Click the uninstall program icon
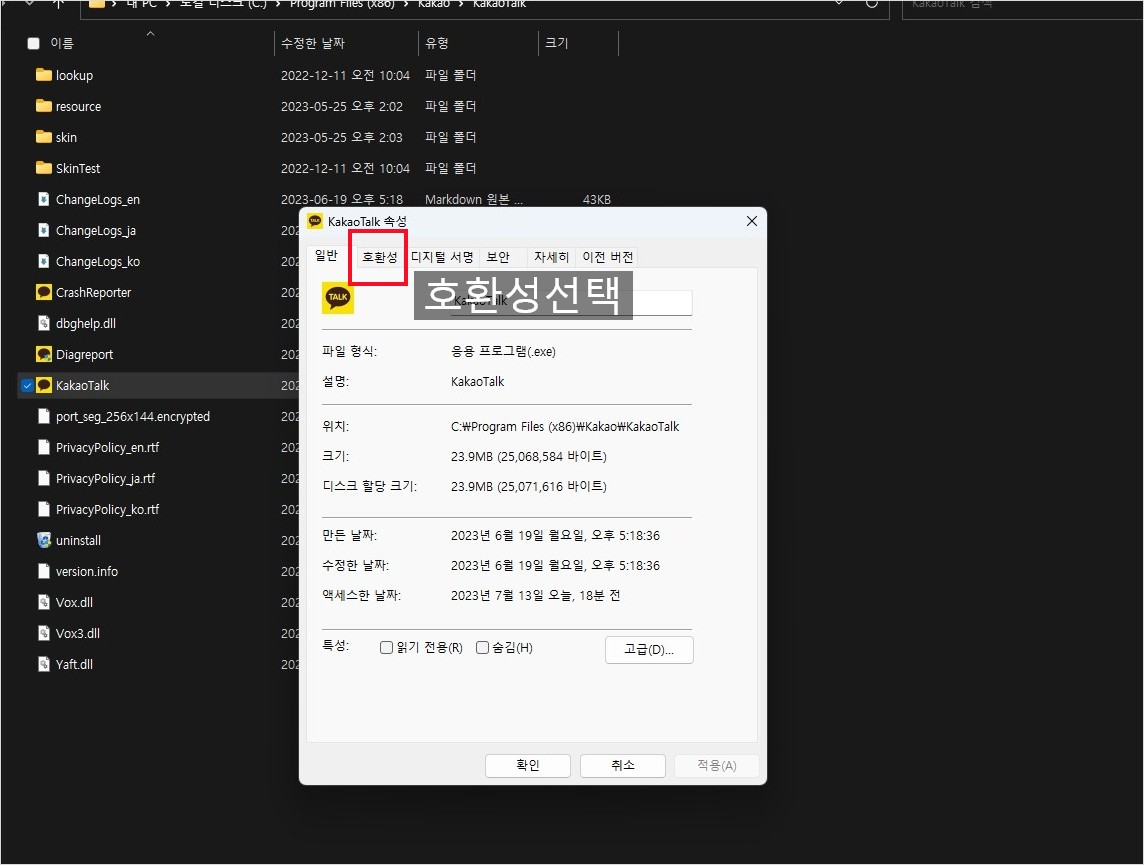Image resolution: width=1144 pixels, height=865 pixels. point(44,540)
